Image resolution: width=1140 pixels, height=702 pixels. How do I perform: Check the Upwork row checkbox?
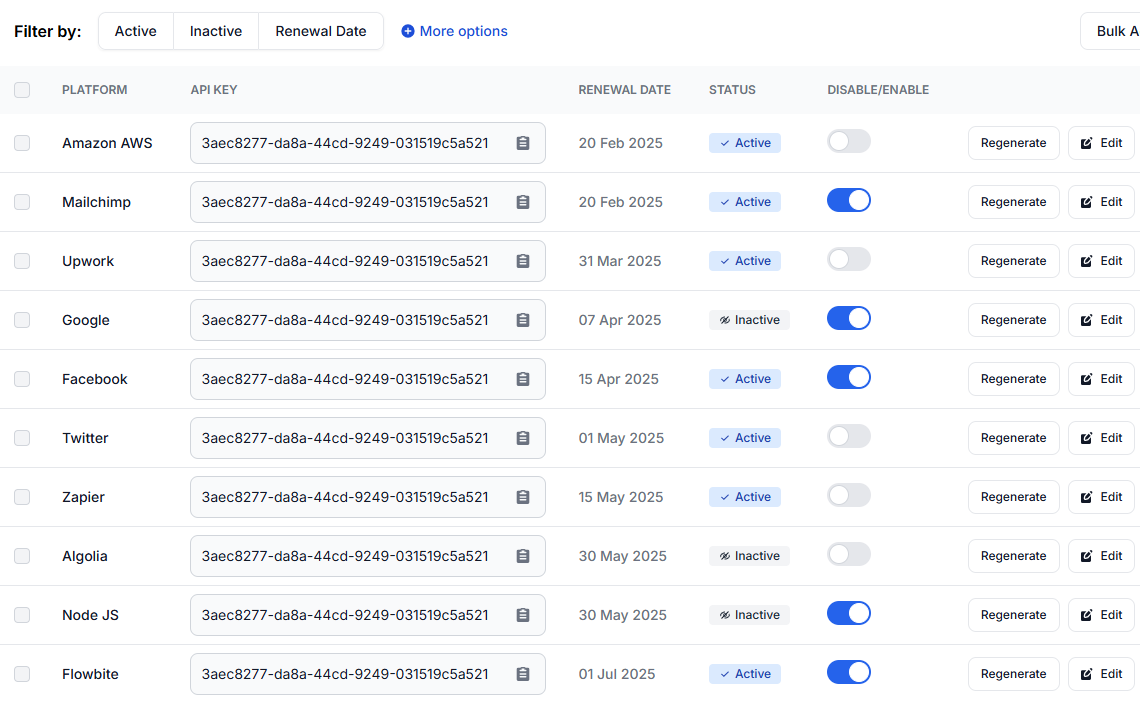22,261
